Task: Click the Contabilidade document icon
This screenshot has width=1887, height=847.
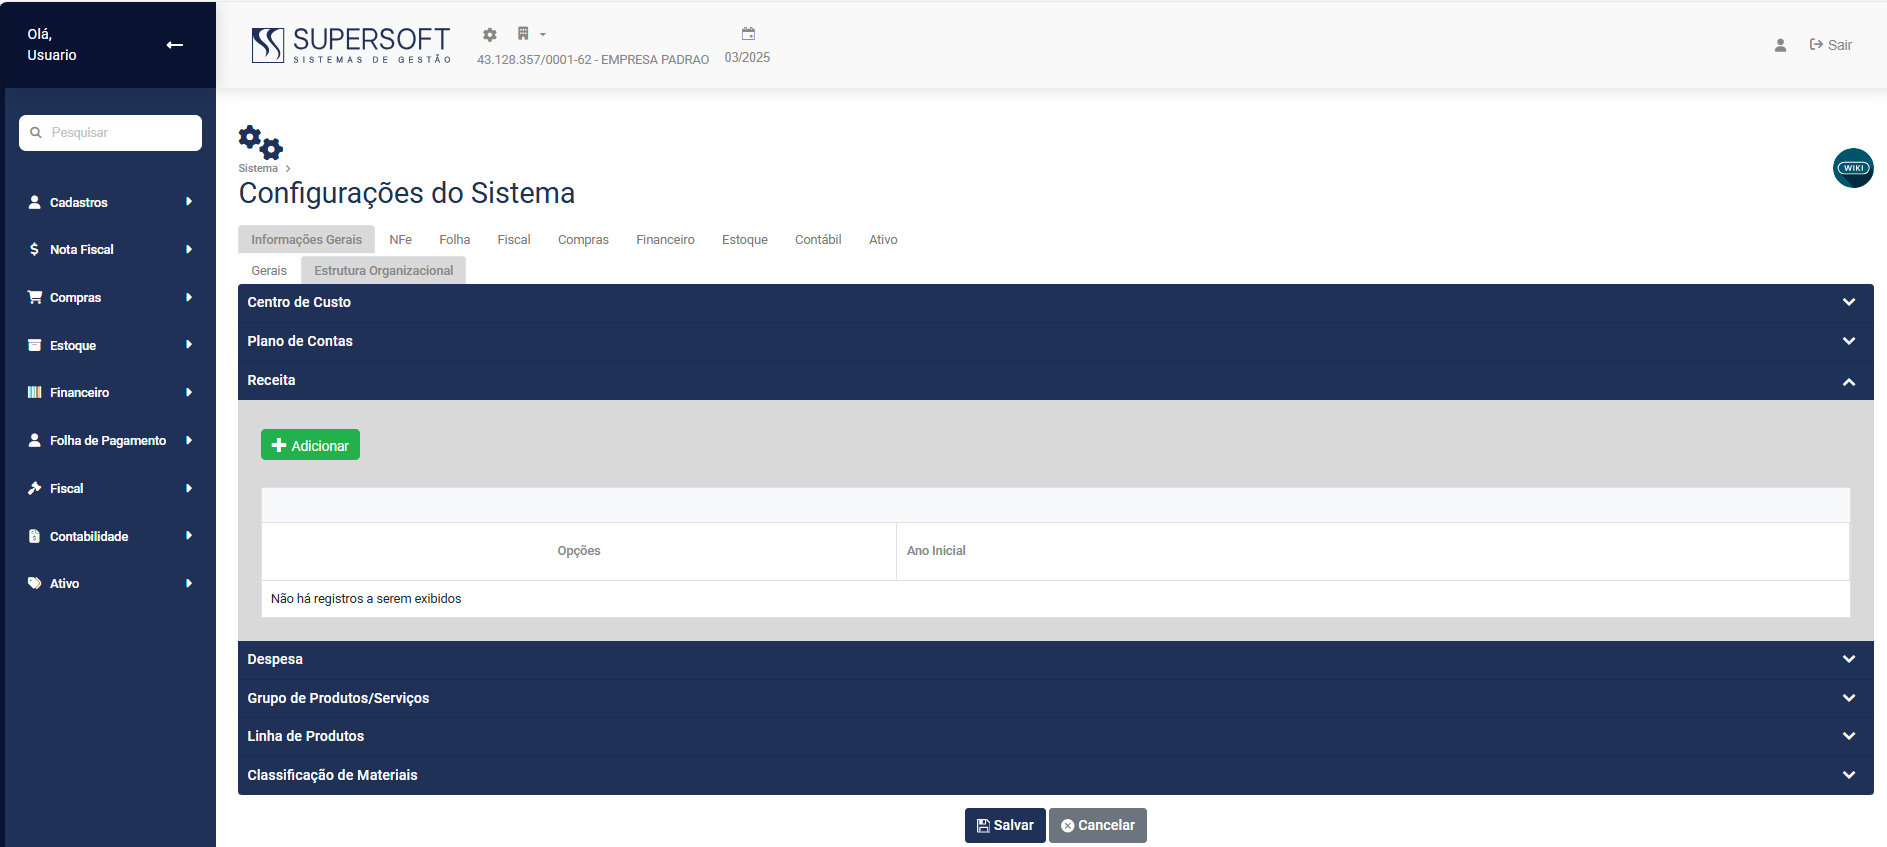Action: 35,536
